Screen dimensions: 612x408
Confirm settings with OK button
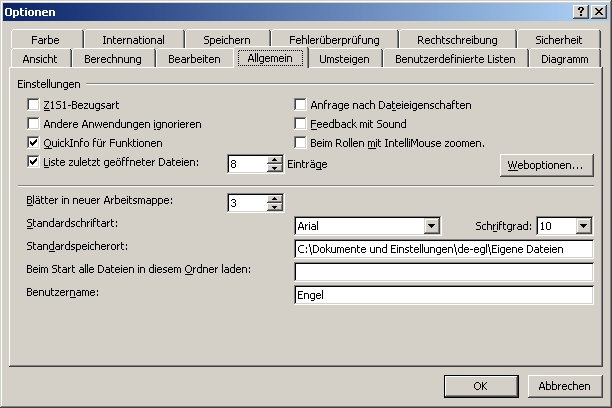481,386
